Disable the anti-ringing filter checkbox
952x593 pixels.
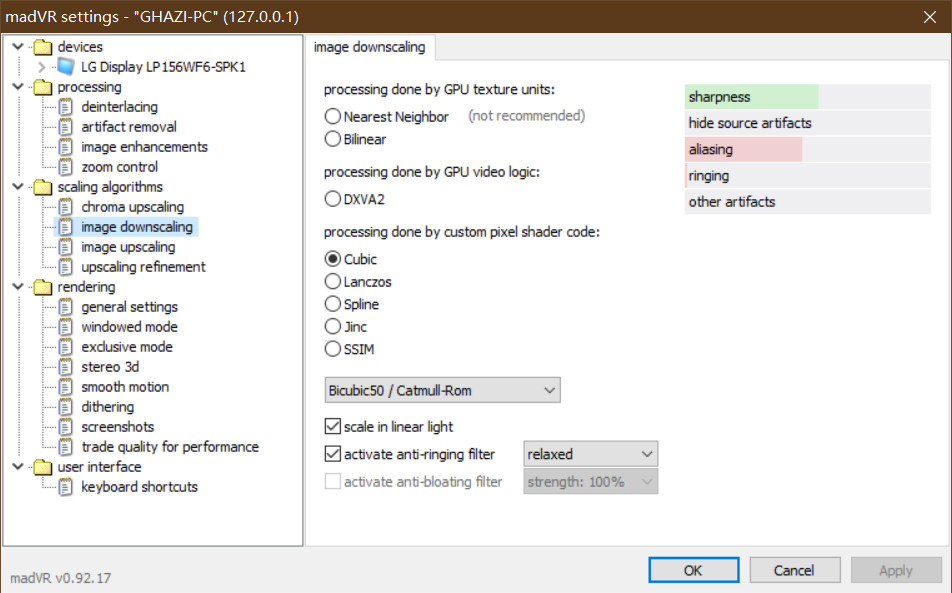333,453
